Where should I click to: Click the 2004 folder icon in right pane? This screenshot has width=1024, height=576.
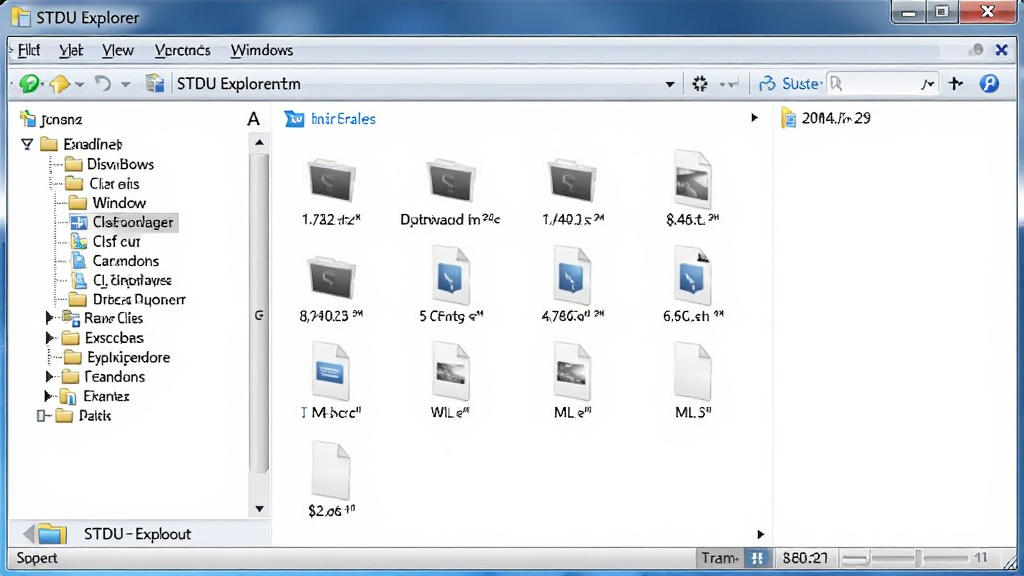(789, 118)
